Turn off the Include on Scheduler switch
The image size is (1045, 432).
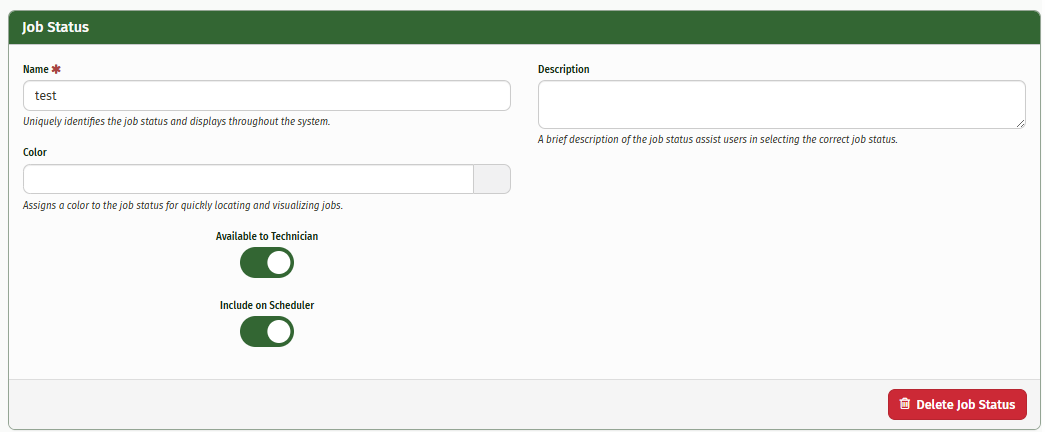[x=267, y=331]
